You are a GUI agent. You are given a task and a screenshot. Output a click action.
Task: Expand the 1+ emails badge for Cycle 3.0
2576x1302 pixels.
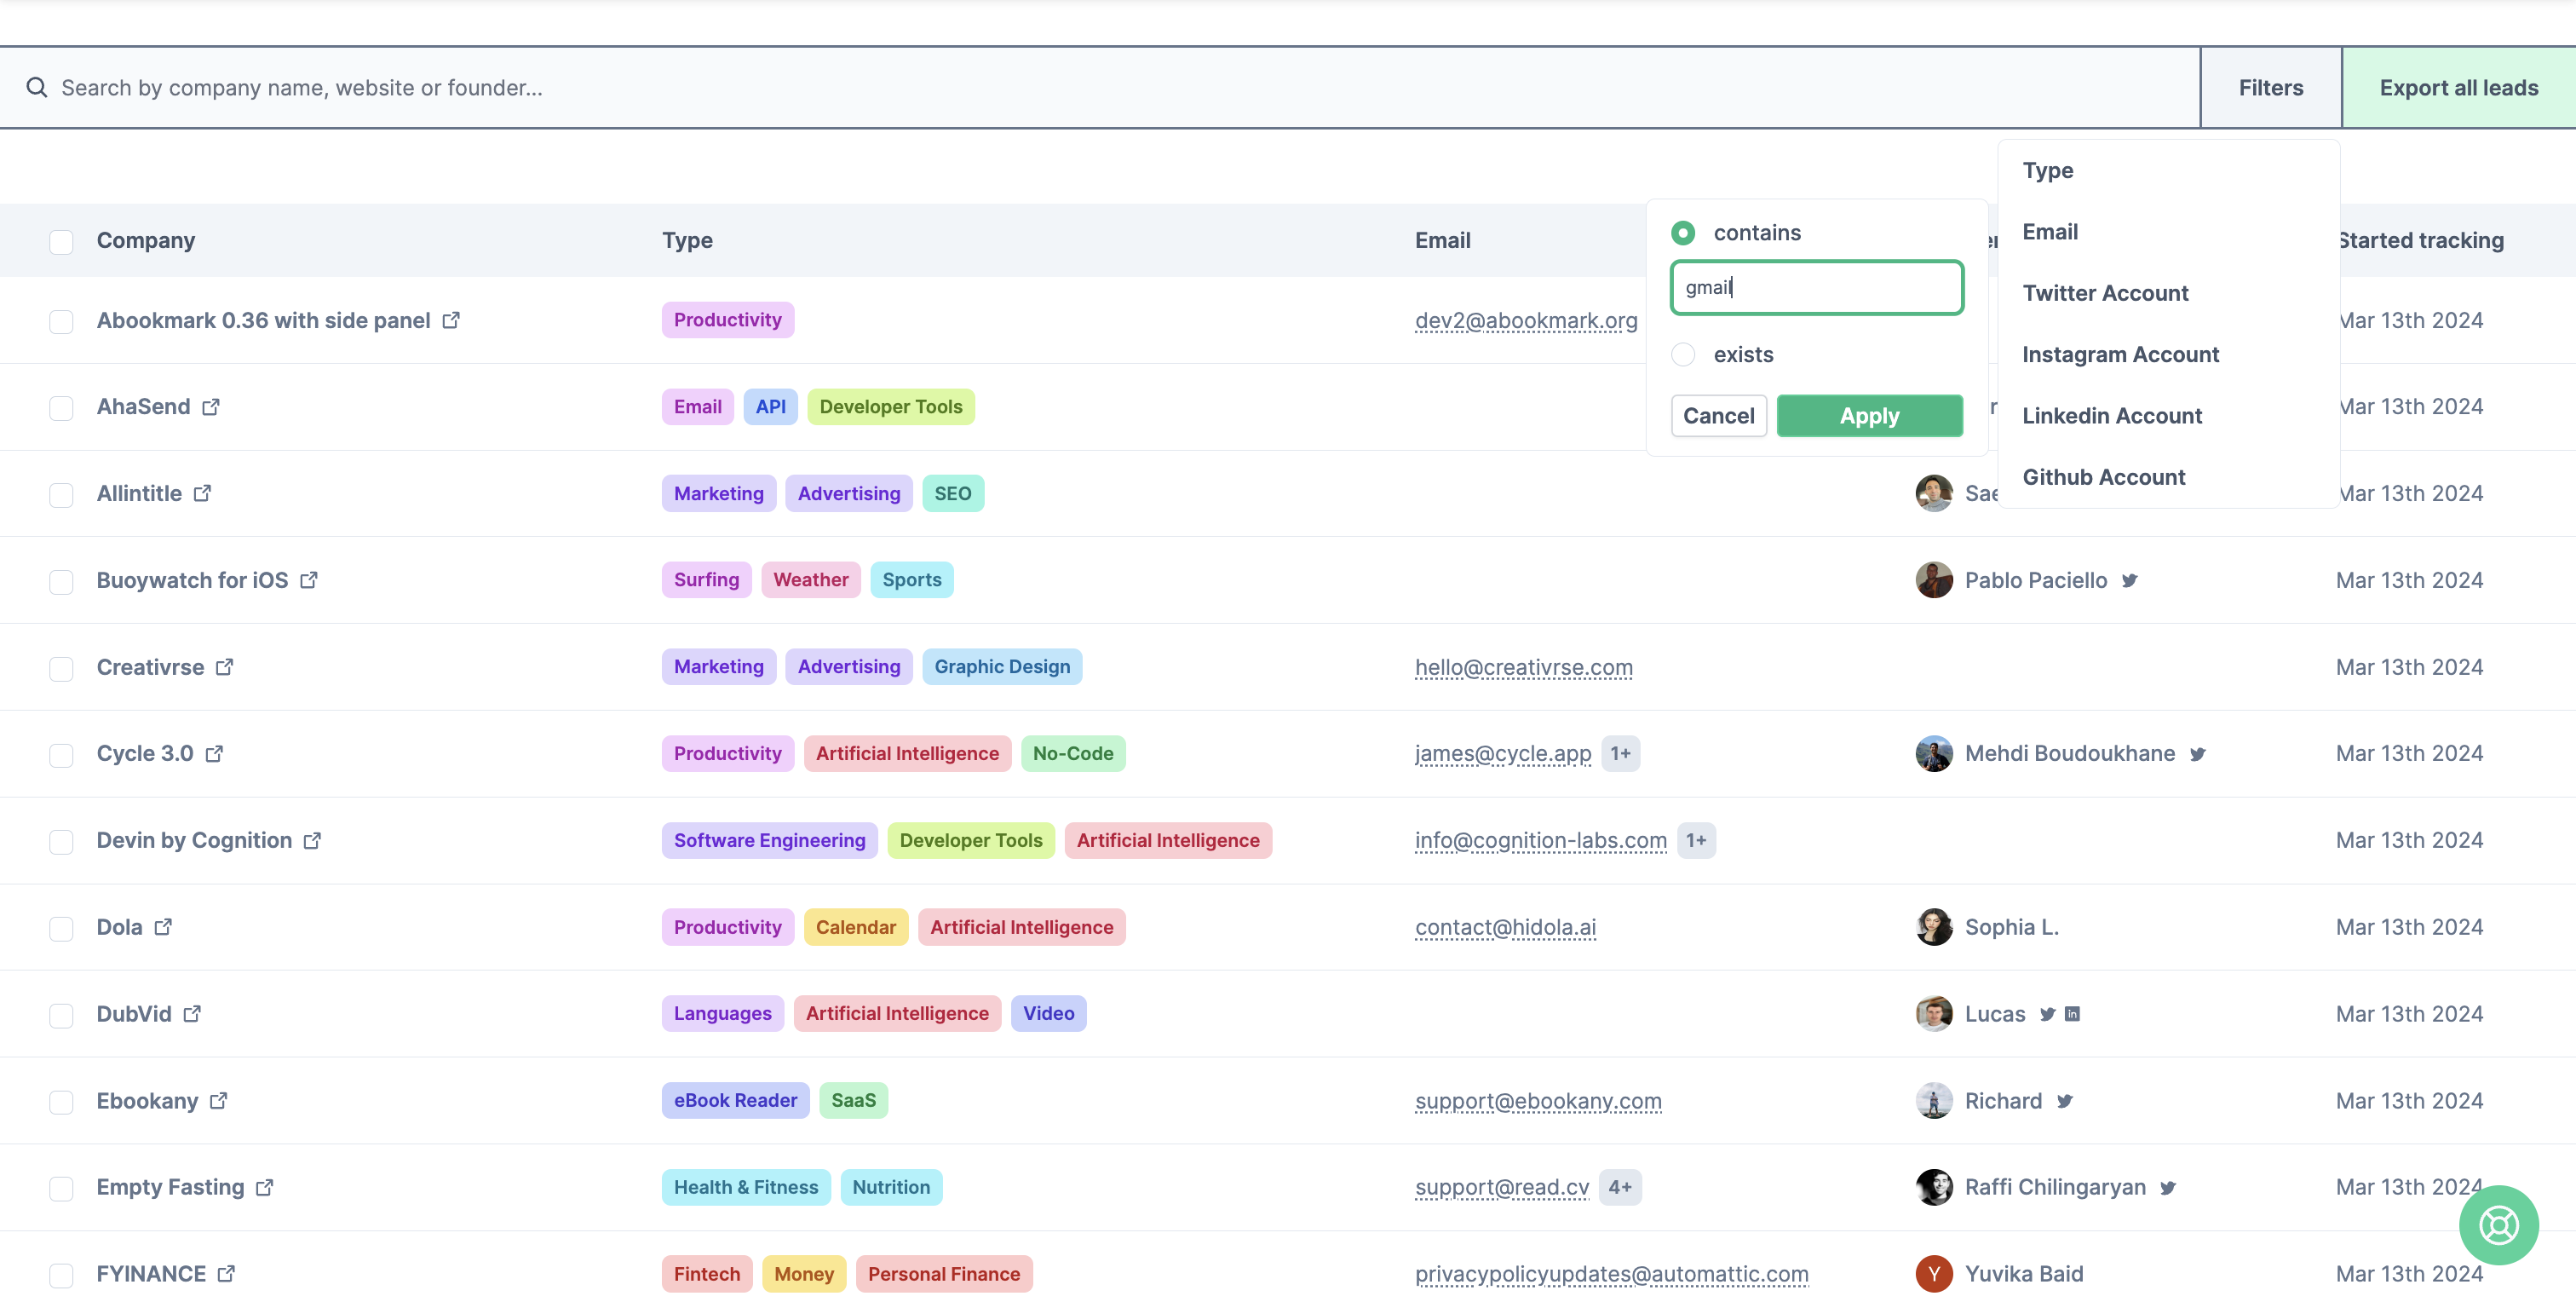1620,753
